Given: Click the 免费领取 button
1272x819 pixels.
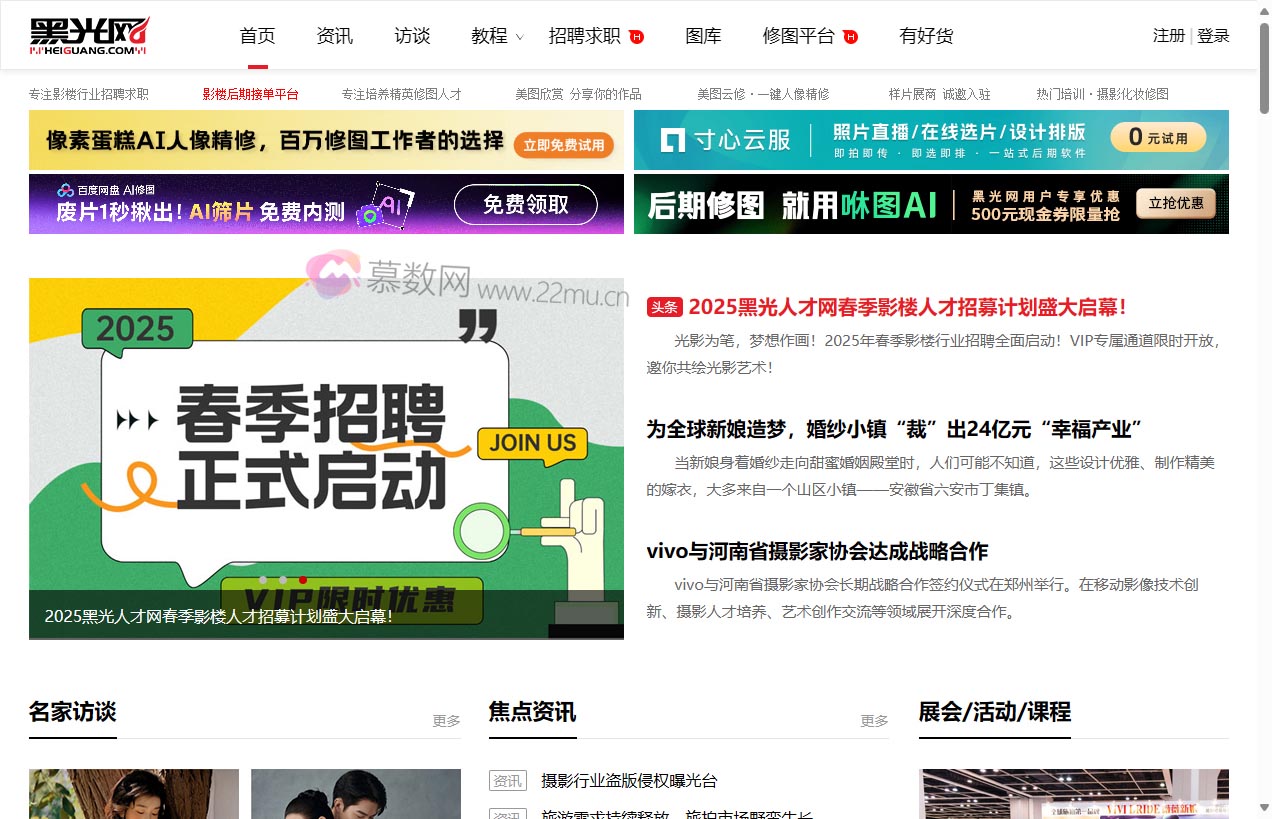Looking at the screenshot, I should click(x=527, y=204).
